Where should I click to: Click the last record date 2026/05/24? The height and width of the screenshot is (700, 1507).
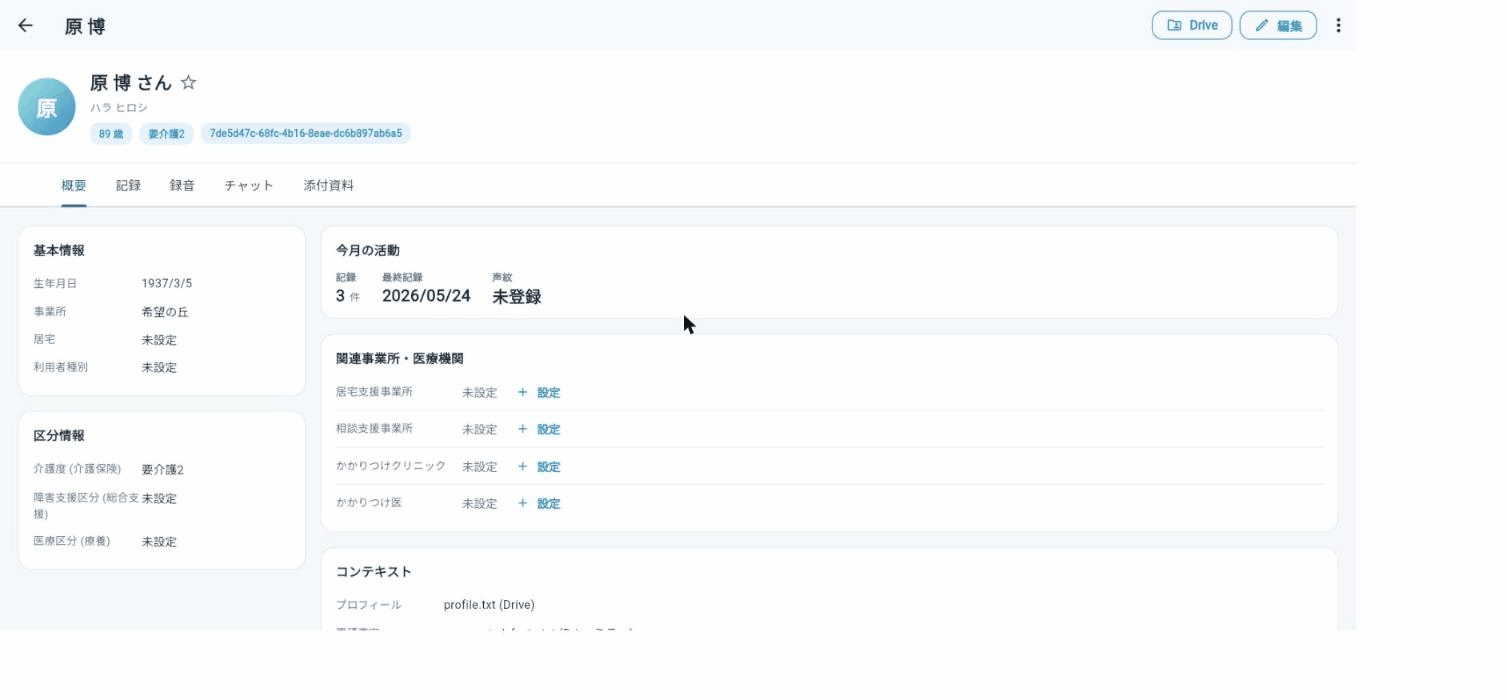[426, 297]
